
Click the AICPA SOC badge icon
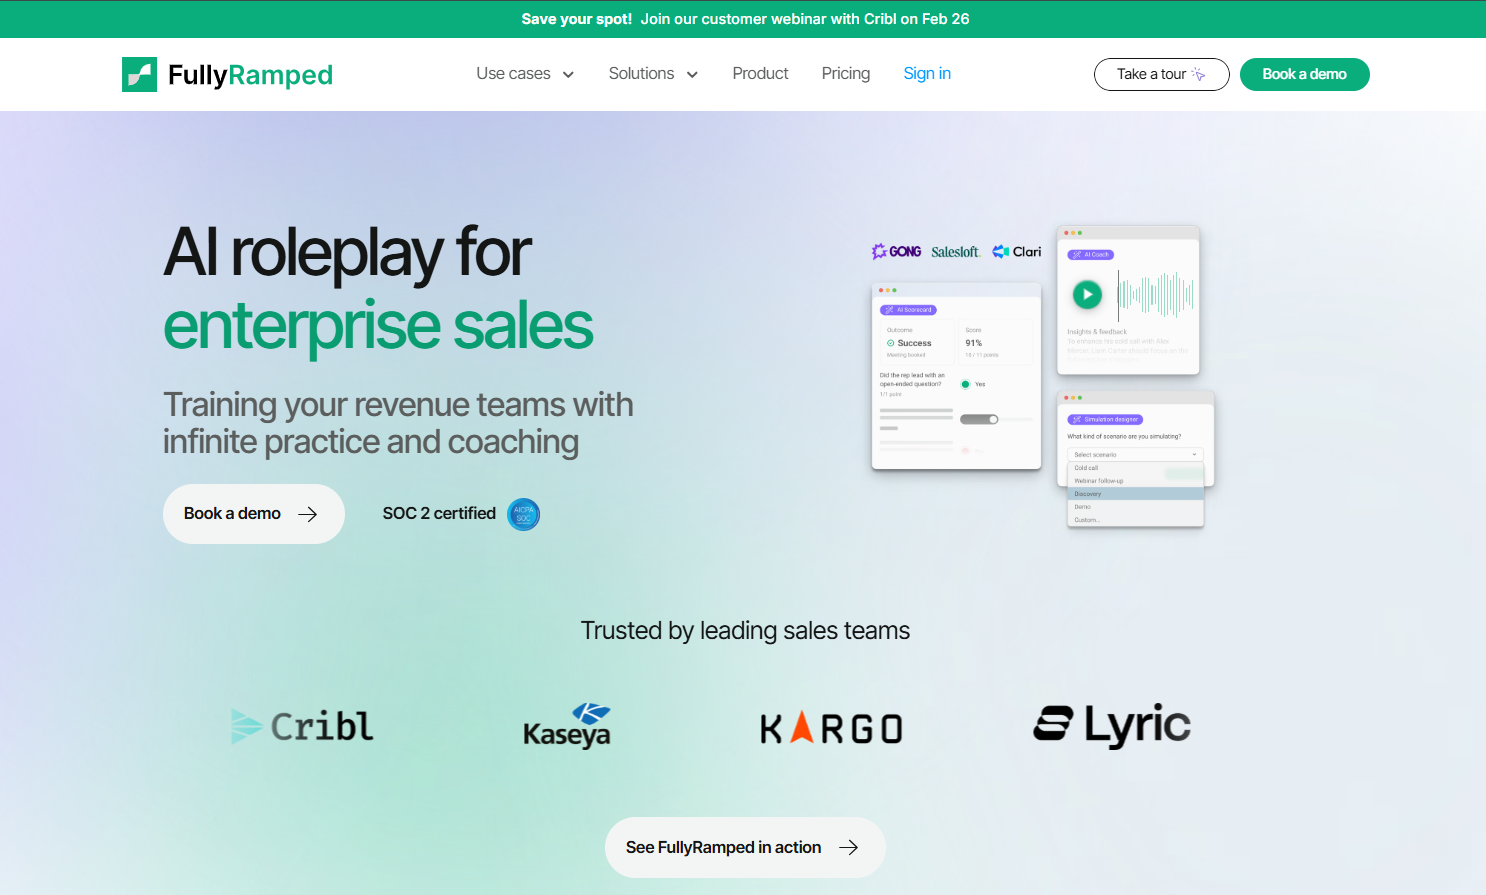tap(524, 514)
